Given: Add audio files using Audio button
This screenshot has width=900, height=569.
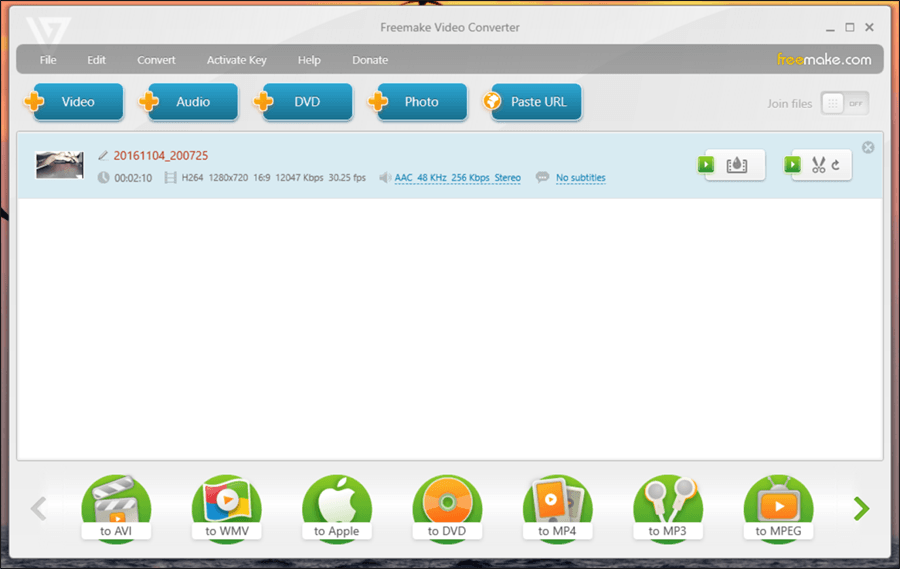Looking at the screenshot, I should pyautogui.click(x=193, y=102).
